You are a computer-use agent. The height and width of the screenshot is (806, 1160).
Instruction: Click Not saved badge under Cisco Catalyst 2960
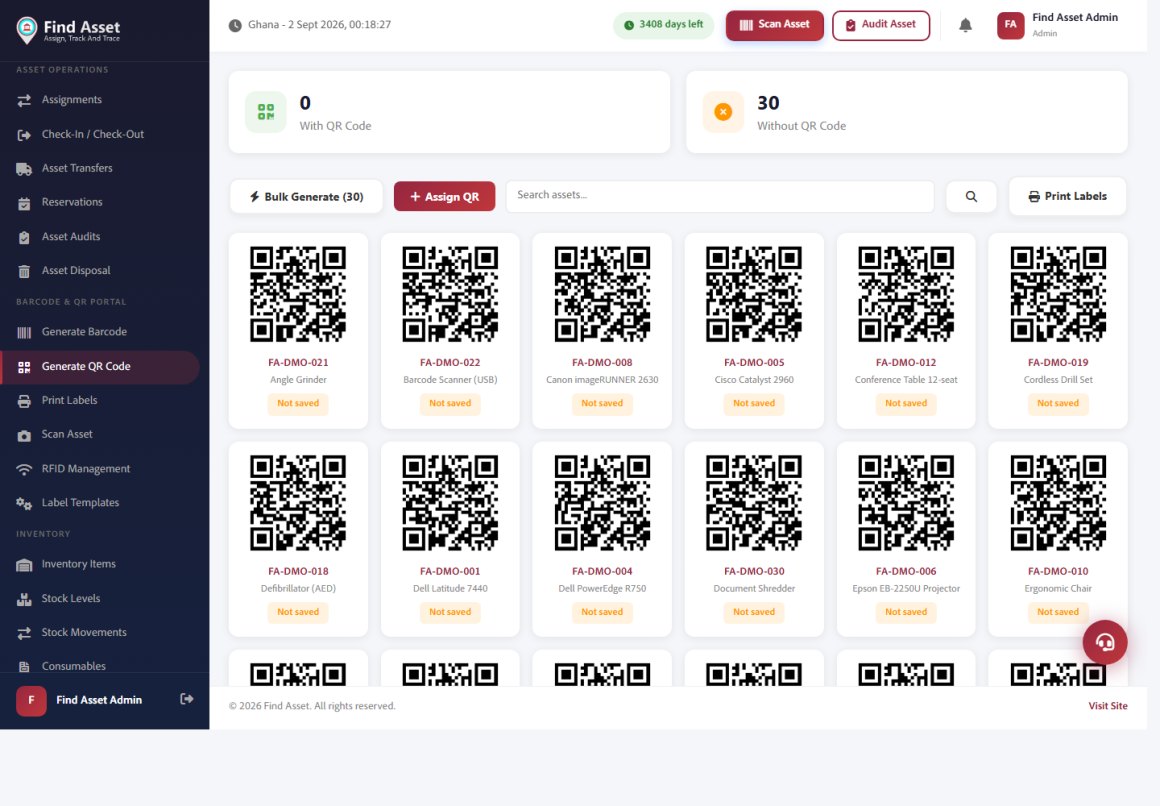(x=754, y=403)
